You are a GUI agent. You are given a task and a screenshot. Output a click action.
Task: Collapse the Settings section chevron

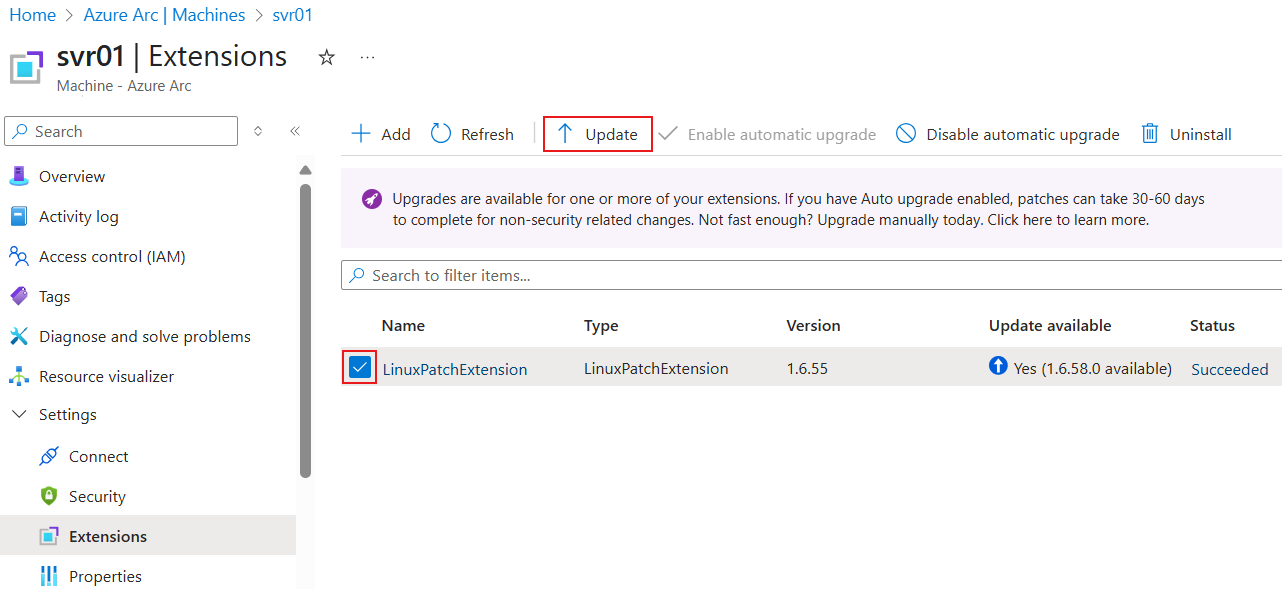(19, 414)
